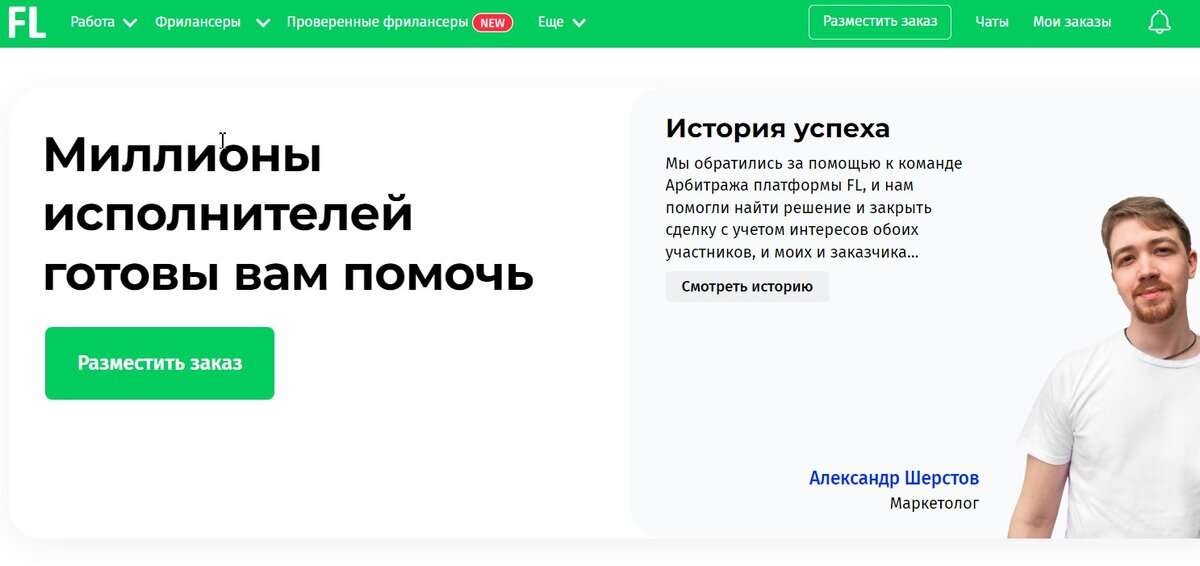Screen dimensions: 1200x566
Task: Click the Миллионы исполнителей headline
Action: coord(288,215)
